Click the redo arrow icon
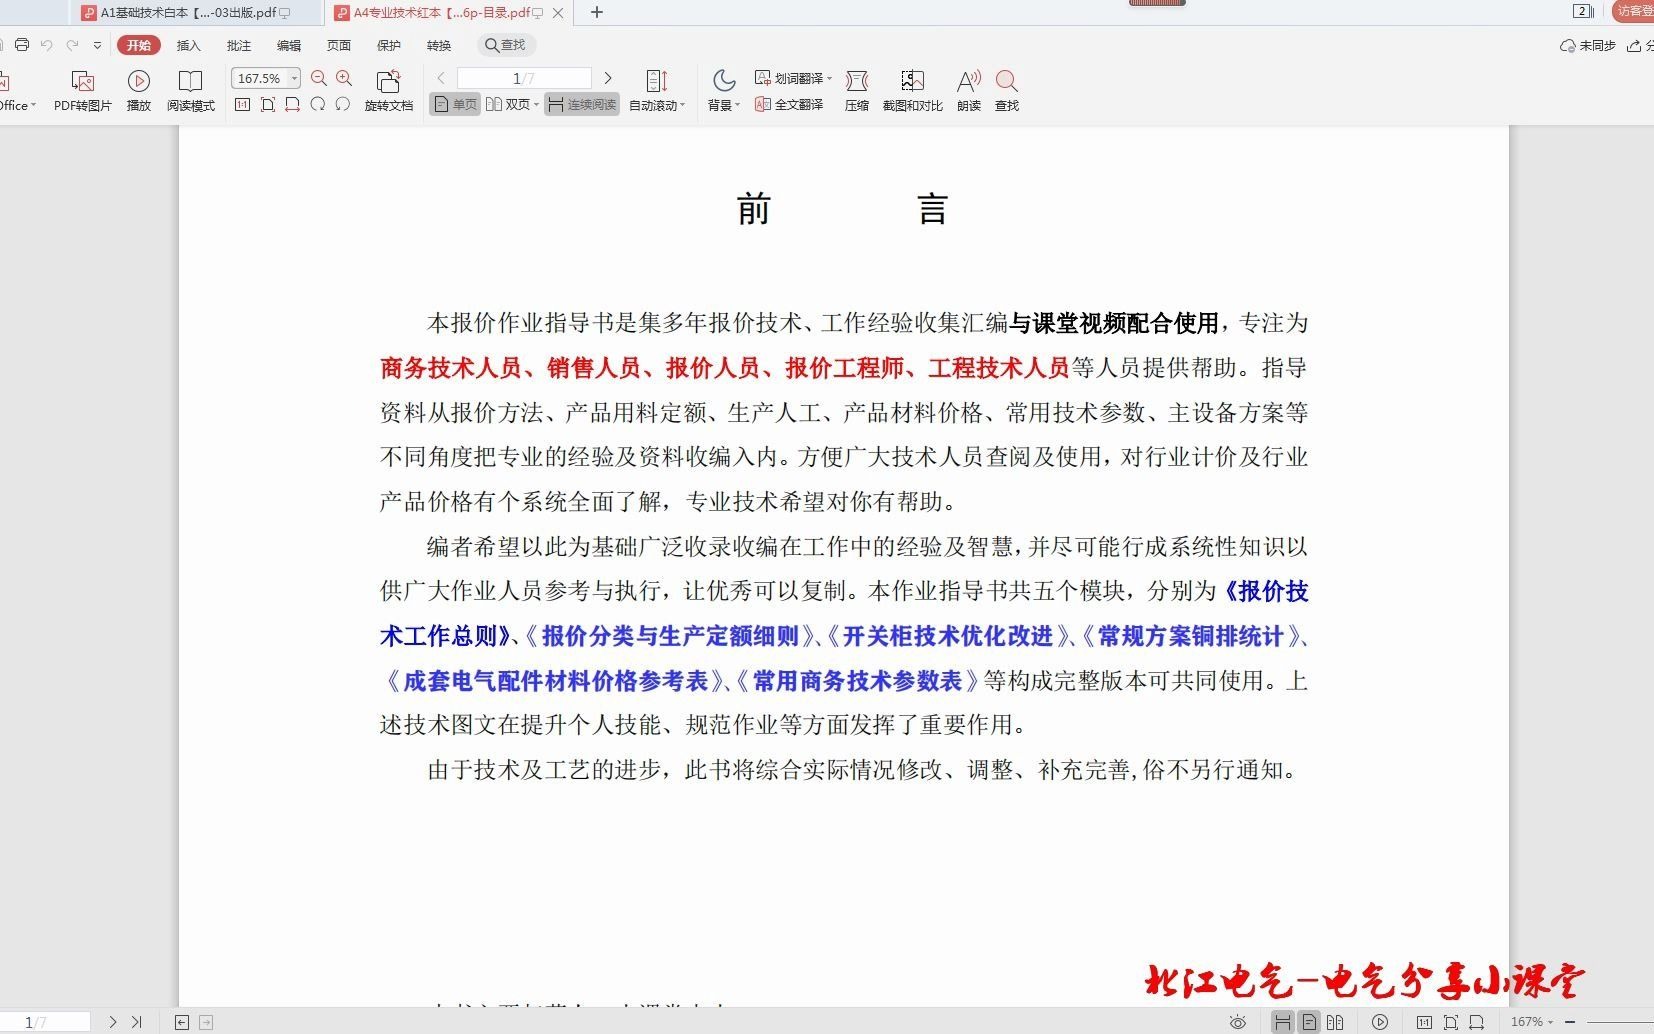The image size is (1654, 1034). click(72, 45)
